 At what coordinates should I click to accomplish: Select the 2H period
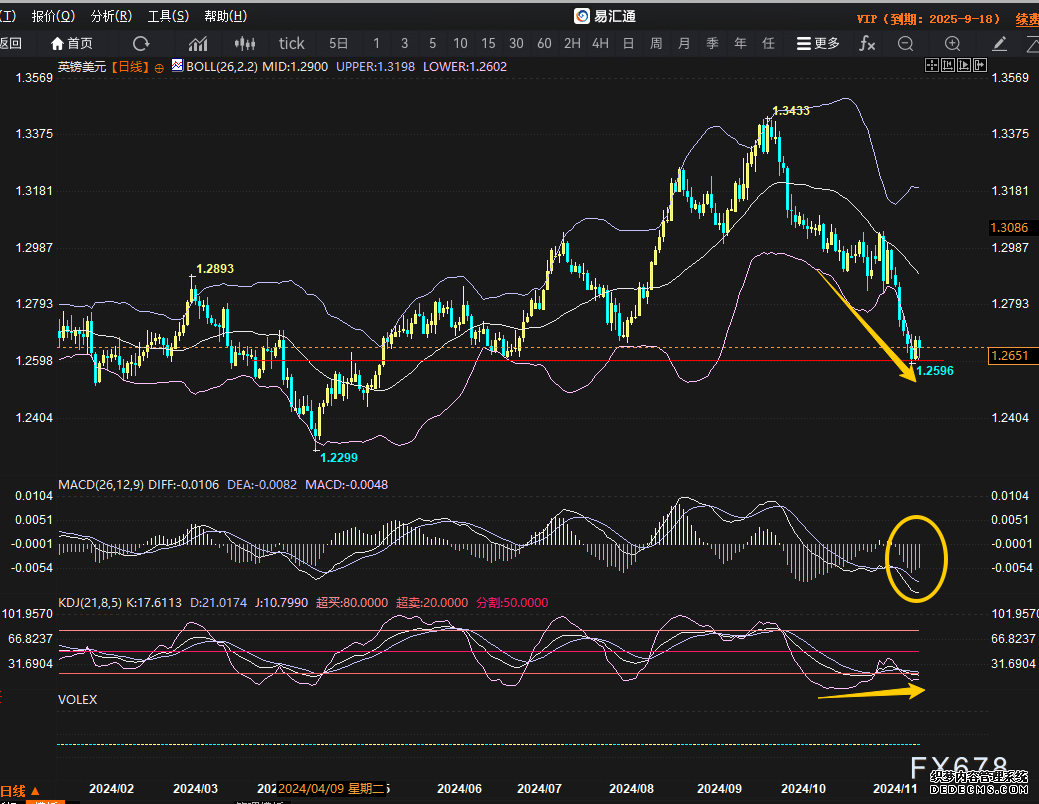[x=572, y=44]
